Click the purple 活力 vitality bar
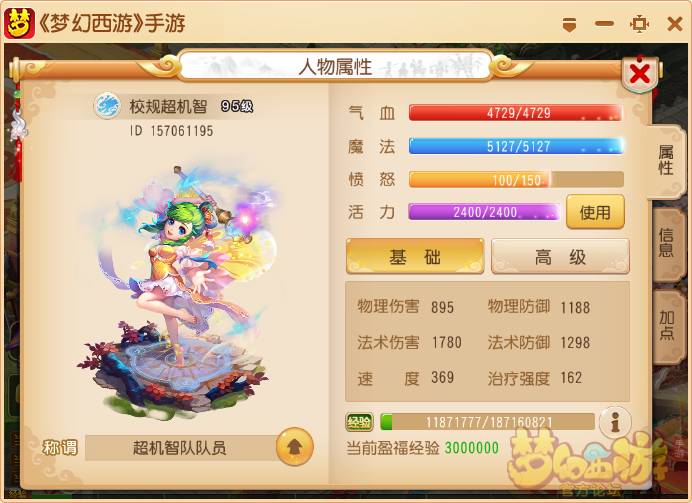Image resolution: width=692 pixels, height=503 pixels. pos(484,212)
